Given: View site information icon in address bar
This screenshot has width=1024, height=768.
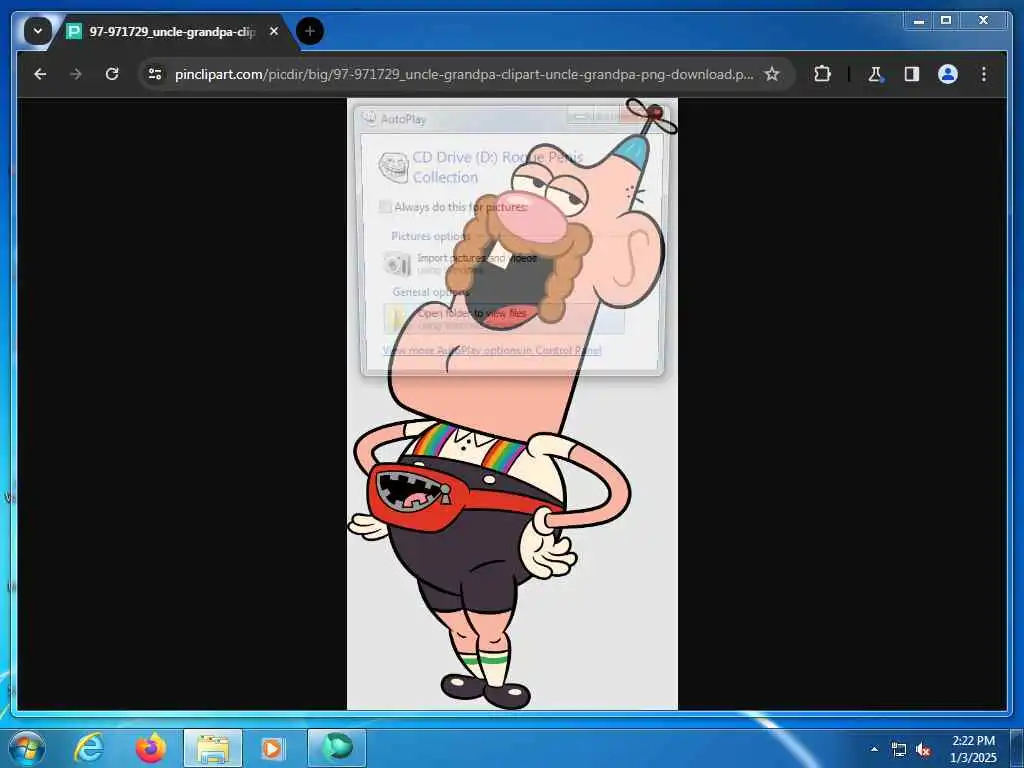Looking at the screenshot, I should click(155, 74).
